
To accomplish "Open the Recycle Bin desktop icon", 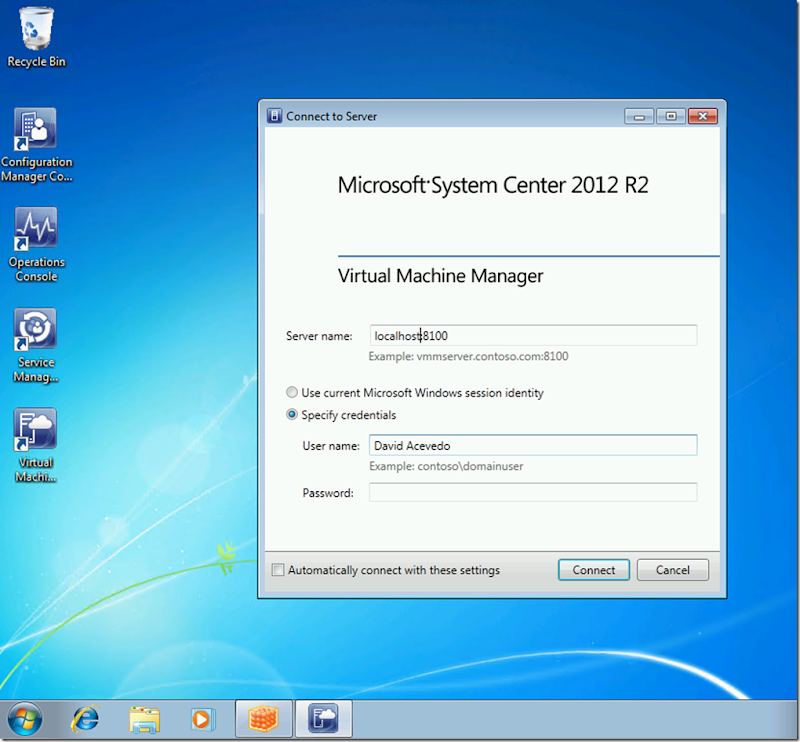I will pos(36,38).
